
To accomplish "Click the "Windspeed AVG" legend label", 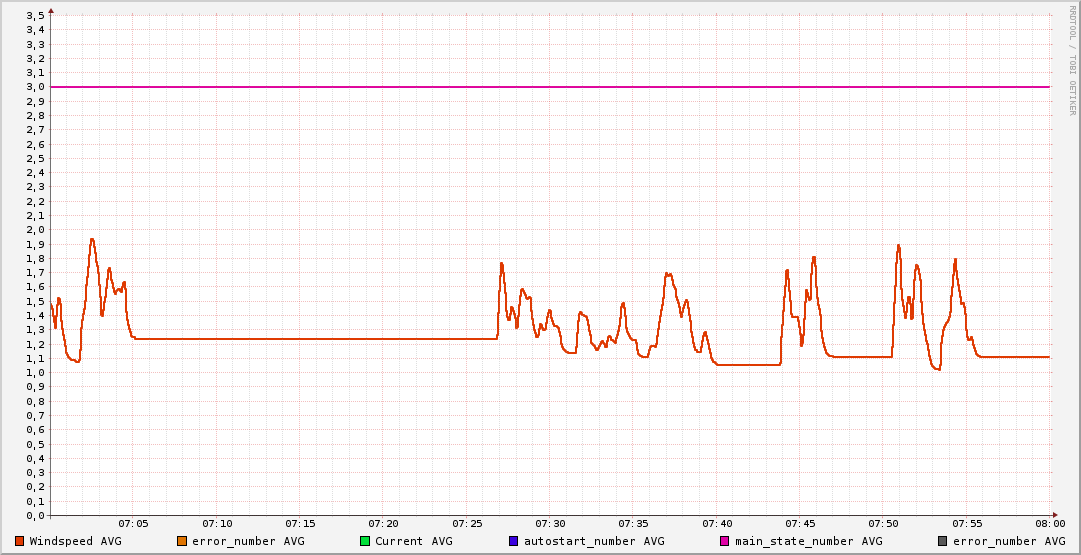I will pyautogui.click(x=75, y=541).
